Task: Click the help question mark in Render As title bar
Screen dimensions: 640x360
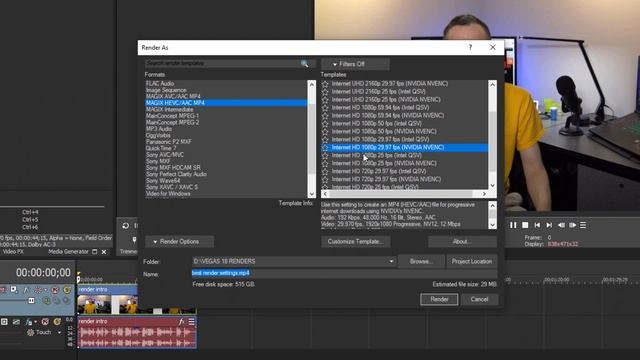Action: pyautogui.click(x=470, y=47)
